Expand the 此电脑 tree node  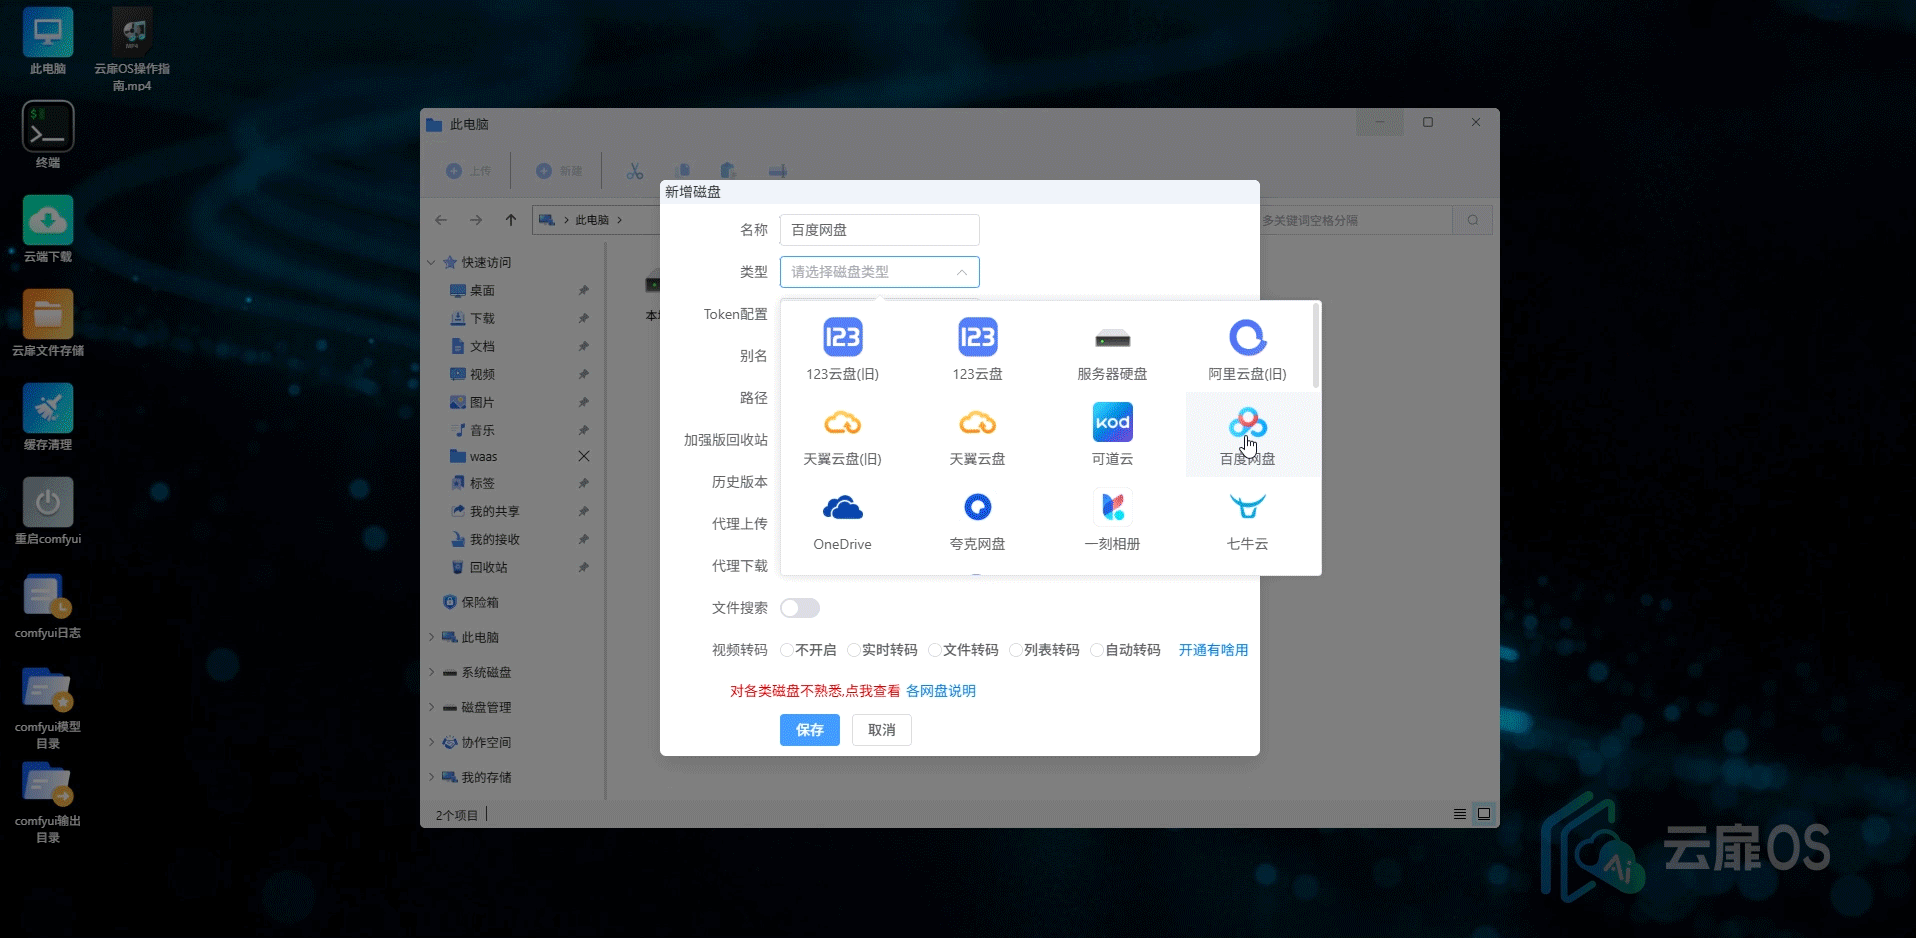pos(432,637)
